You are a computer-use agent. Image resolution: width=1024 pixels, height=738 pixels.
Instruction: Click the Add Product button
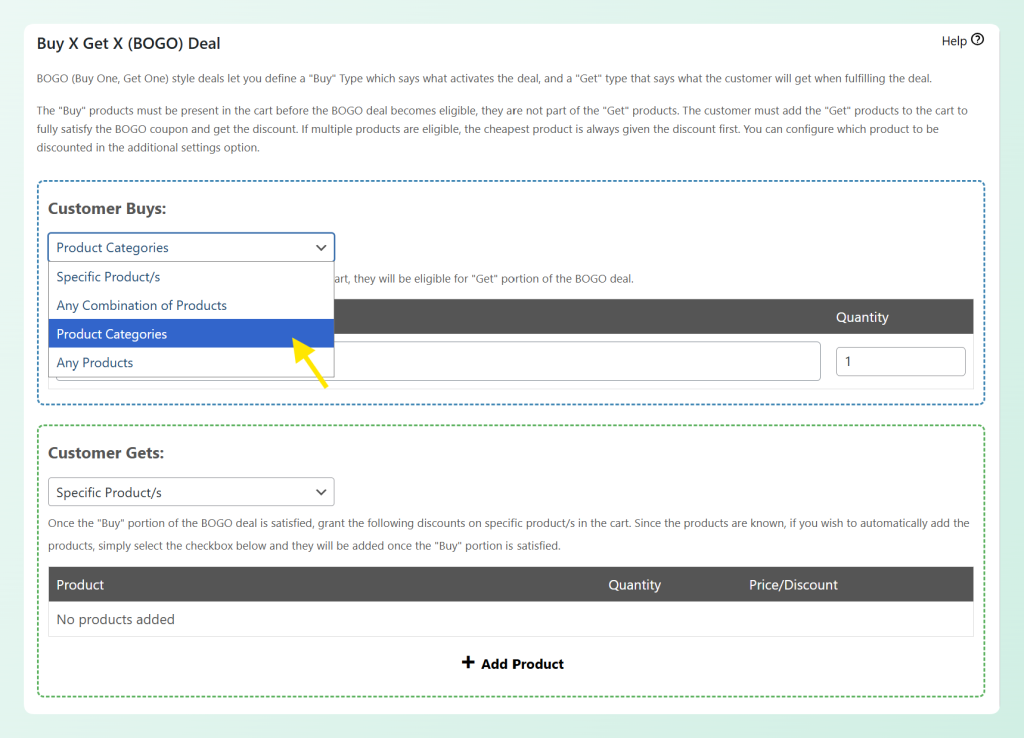(x=513, y=664)
